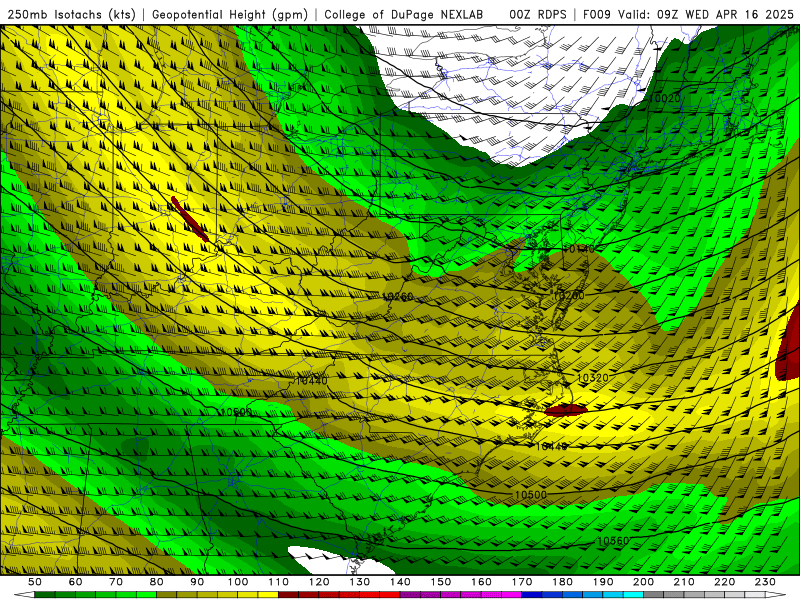The height and width of the screenshot is (600, 800).
Task: Click the left end arrow of the color bar
Action: click(x=24, y=594)
